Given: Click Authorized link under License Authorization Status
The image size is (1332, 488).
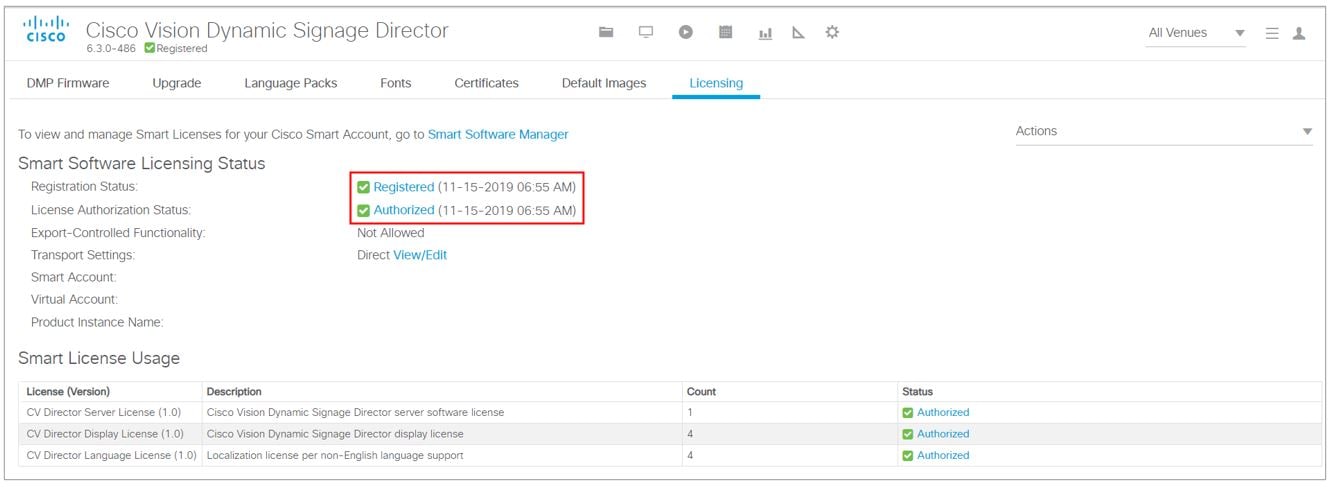Looking at the screenshot, I should pos(404,210).
